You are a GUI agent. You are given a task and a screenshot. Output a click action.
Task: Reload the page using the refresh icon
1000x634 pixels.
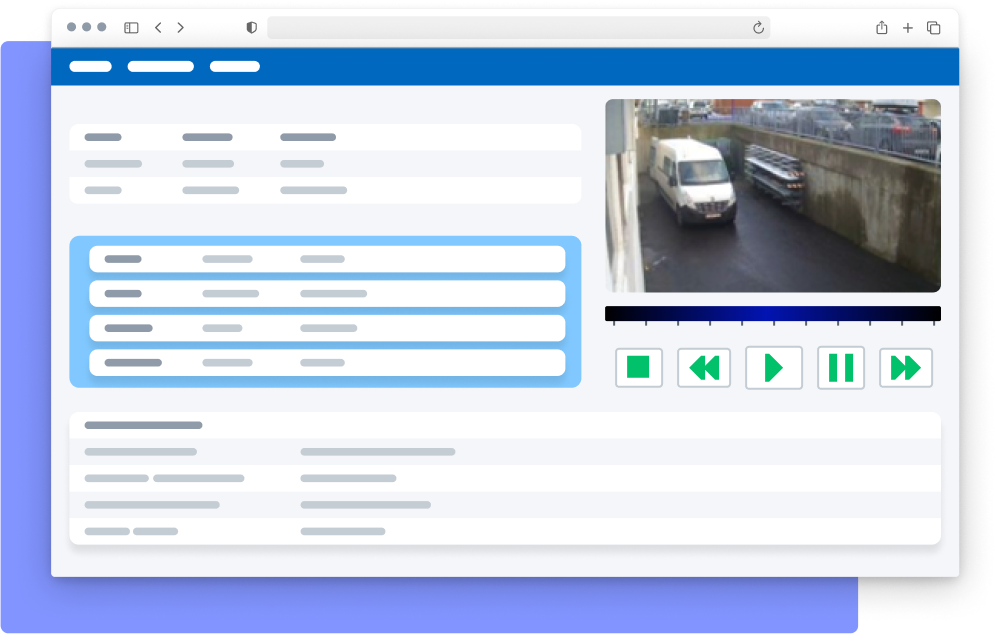[x=758, y=28]
